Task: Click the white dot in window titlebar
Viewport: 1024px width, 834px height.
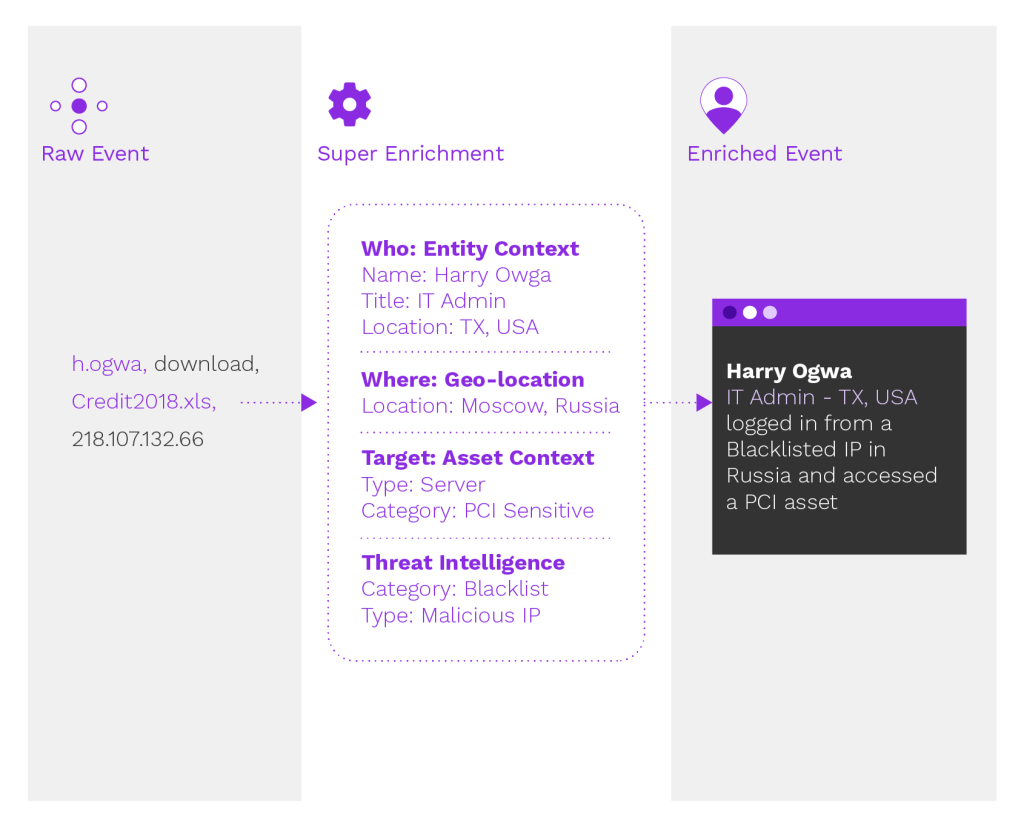Action: [x=750, y=312]
